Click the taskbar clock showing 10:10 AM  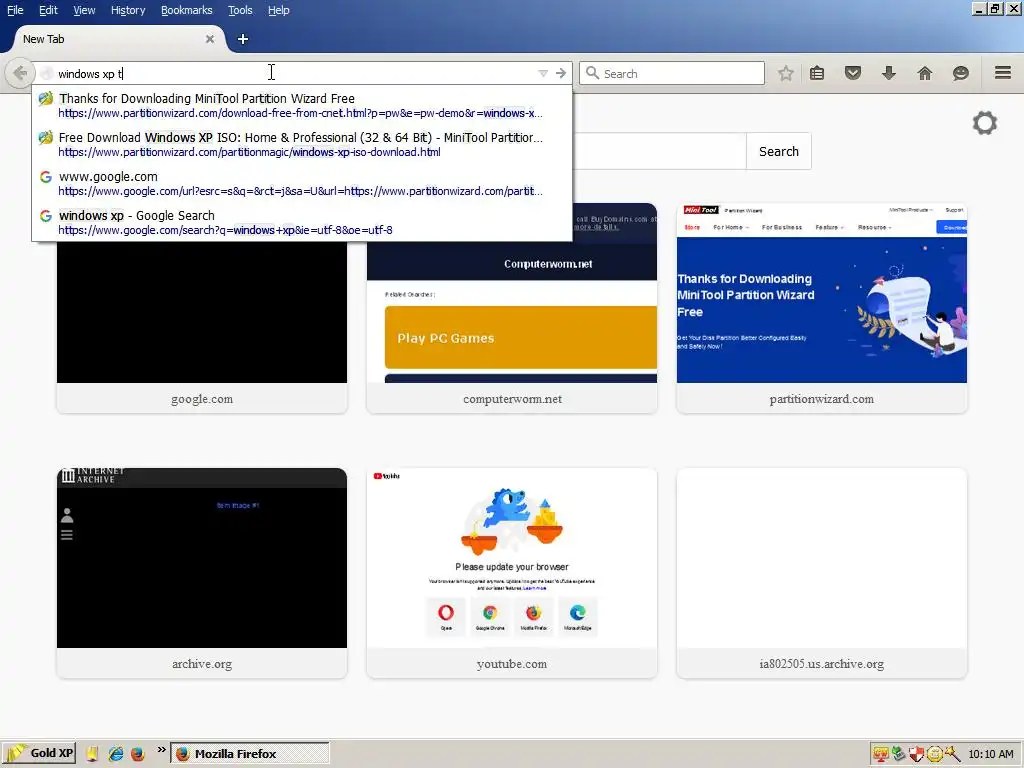tap(991, 754)
